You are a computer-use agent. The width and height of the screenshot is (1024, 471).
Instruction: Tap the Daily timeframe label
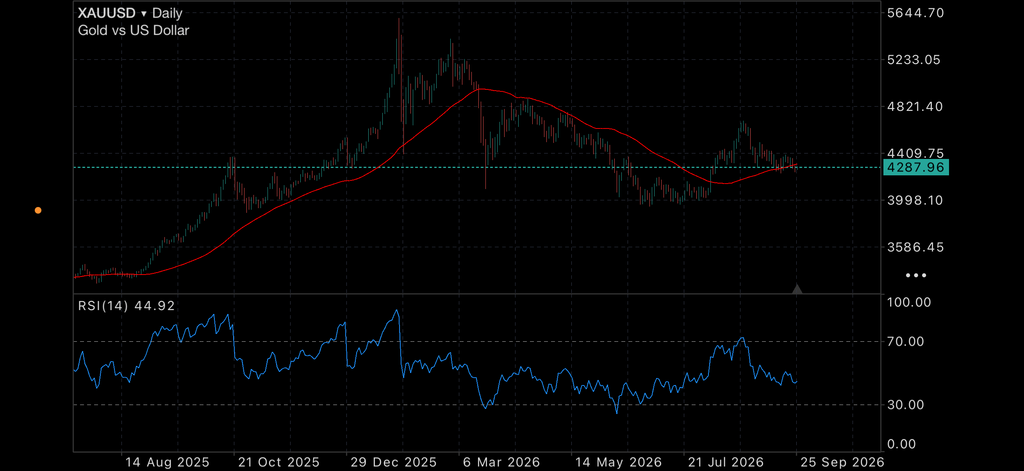click(x=167, y=13)
